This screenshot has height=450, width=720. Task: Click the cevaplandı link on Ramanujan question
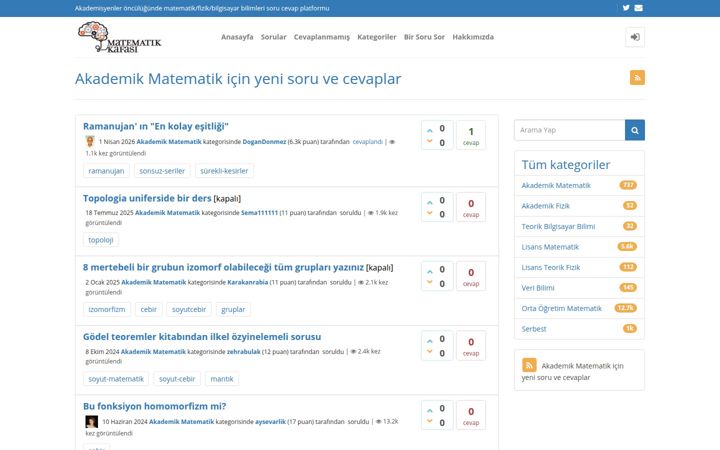367,142
